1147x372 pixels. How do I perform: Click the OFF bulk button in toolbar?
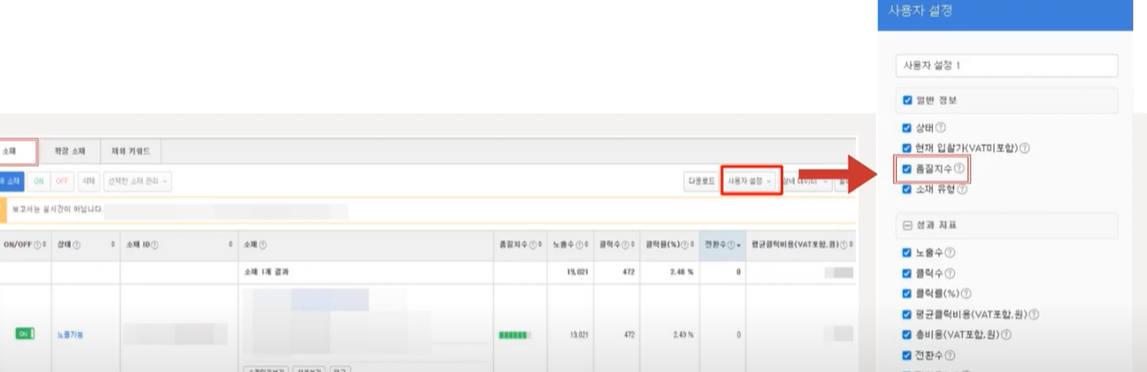pos(62,181)
